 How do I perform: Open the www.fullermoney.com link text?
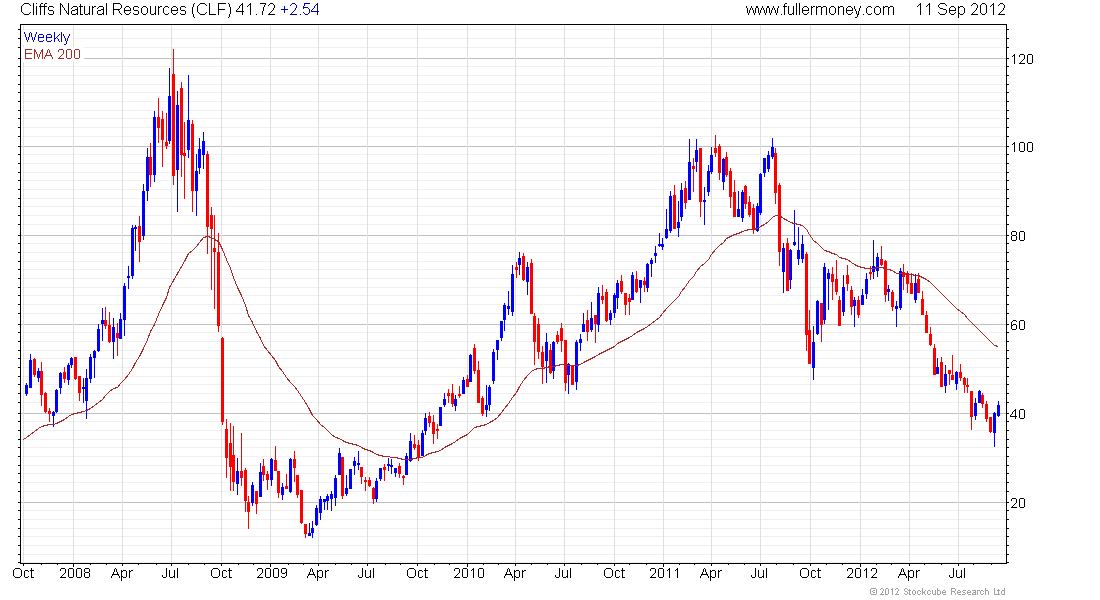coord(820,10)
